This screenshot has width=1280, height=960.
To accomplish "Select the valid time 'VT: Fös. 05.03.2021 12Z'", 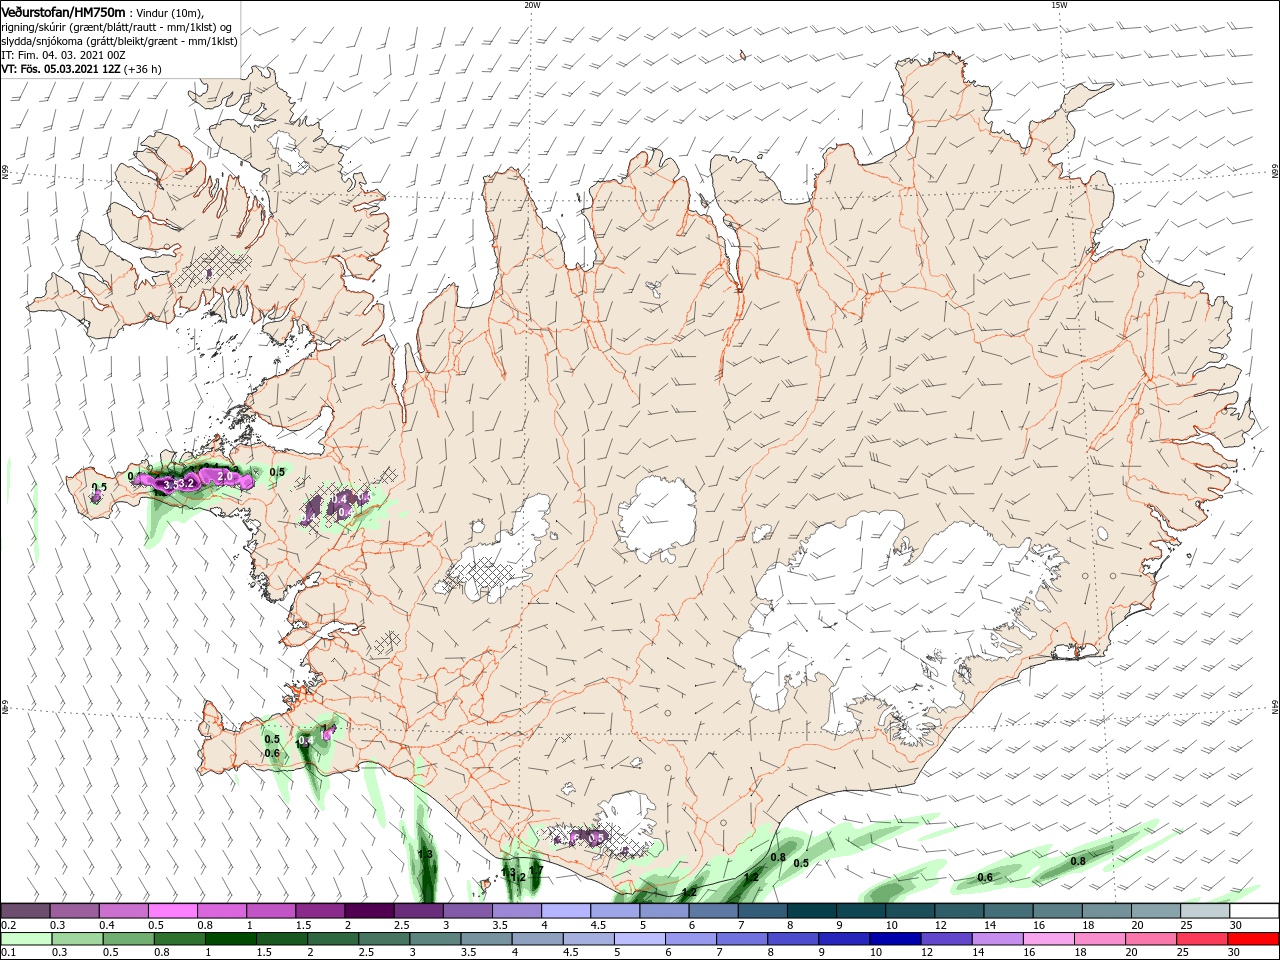I will coord(61,69).
